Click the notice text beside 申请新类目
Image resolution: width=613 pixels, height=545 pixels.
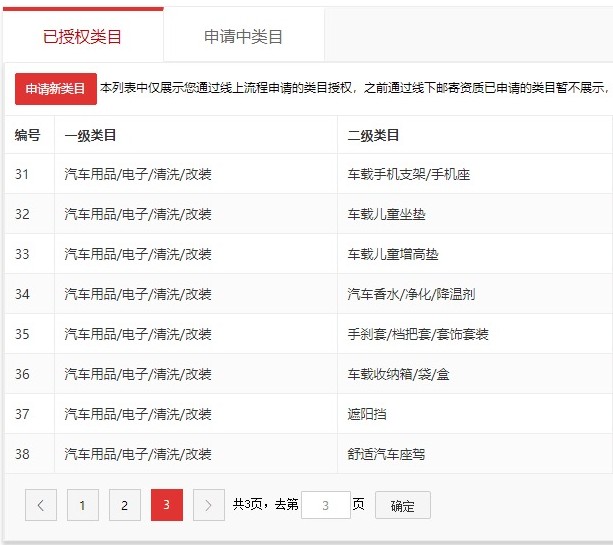pos(355,88)
